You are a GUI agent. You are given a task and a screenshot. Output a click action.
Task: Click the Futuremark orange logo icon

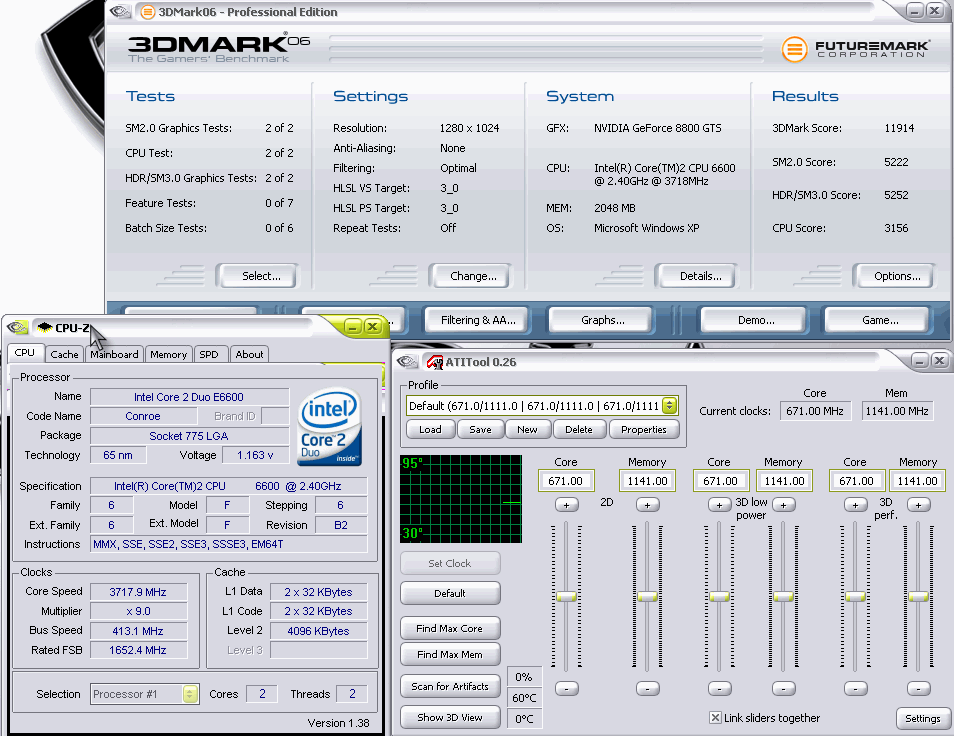794,49
